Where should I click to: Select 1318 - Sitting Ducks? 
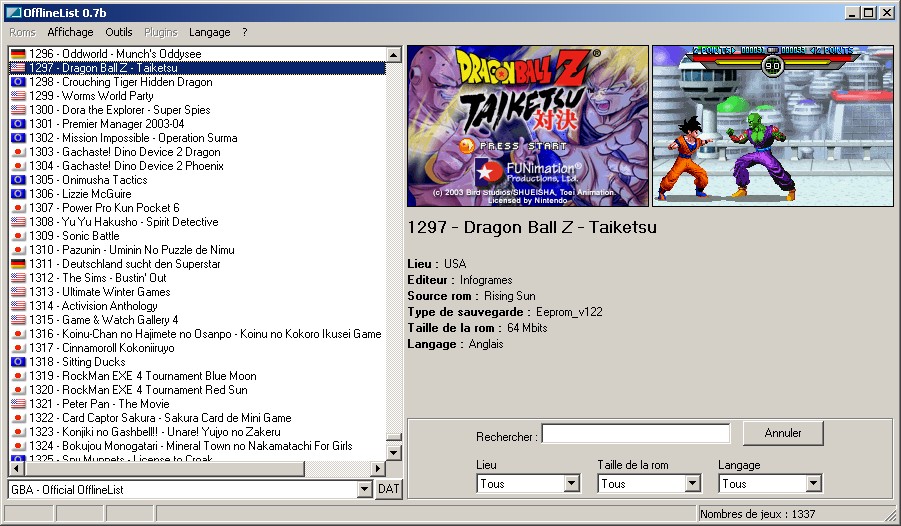77,362
